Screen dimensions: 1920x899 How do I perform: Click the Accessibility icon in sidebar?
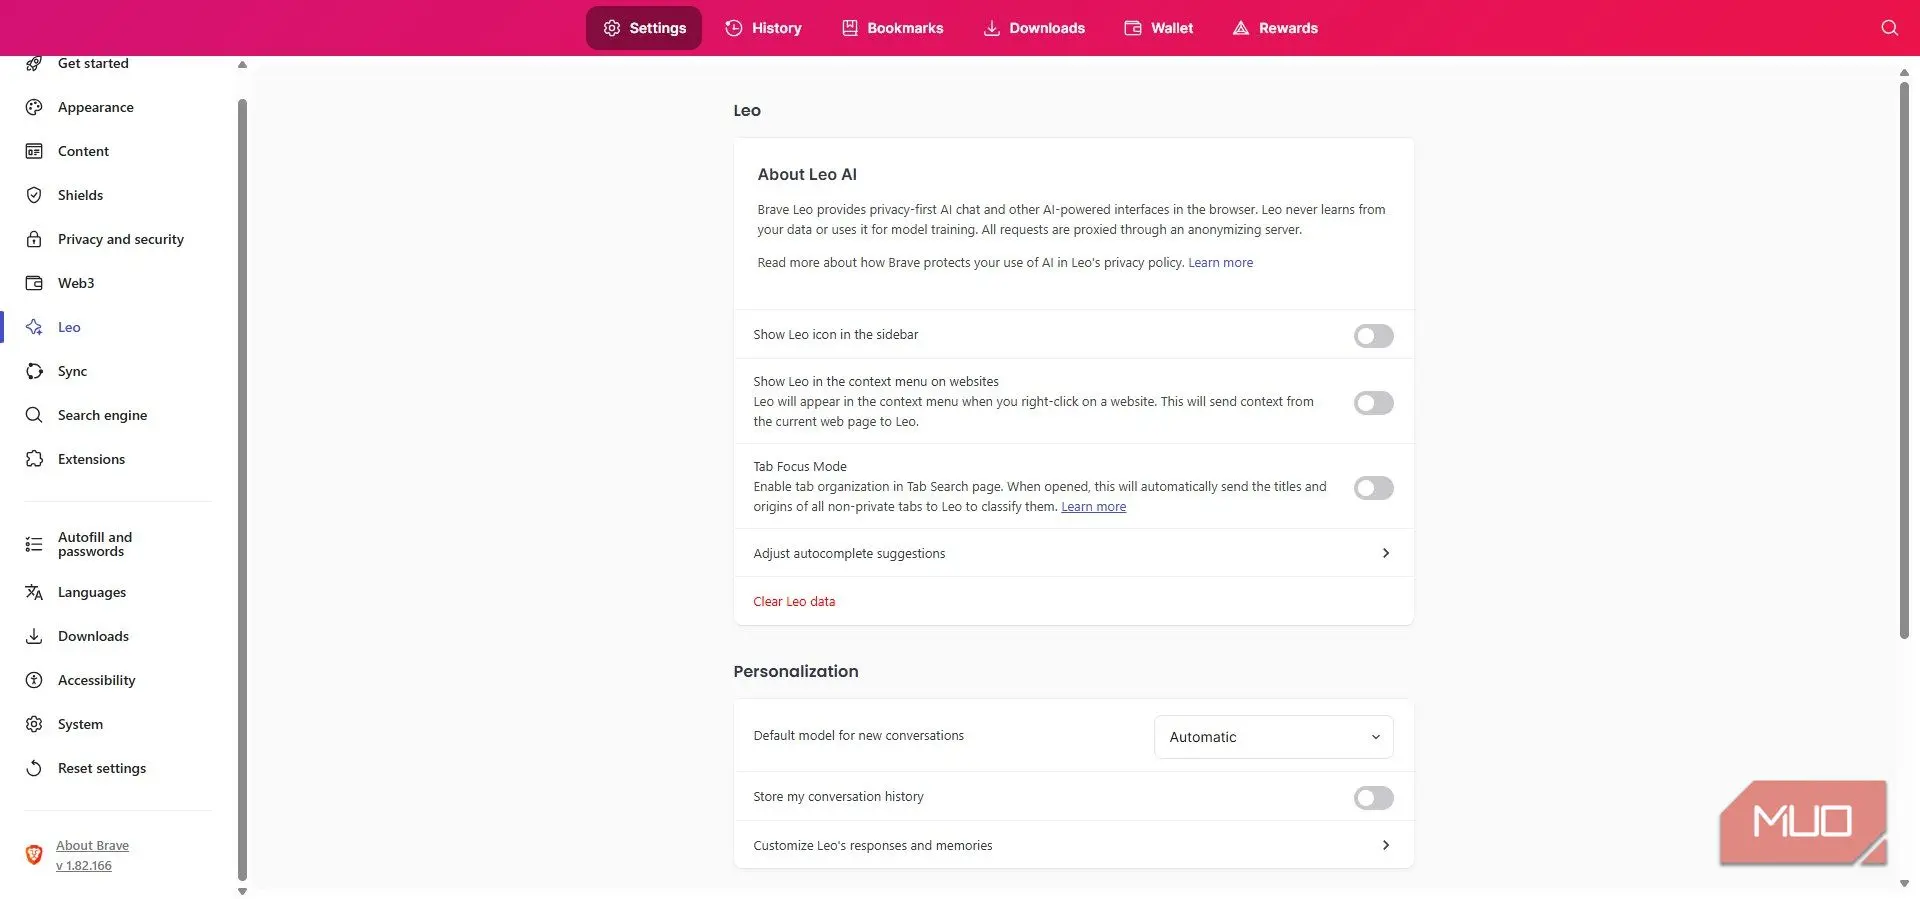click(34, 680)
